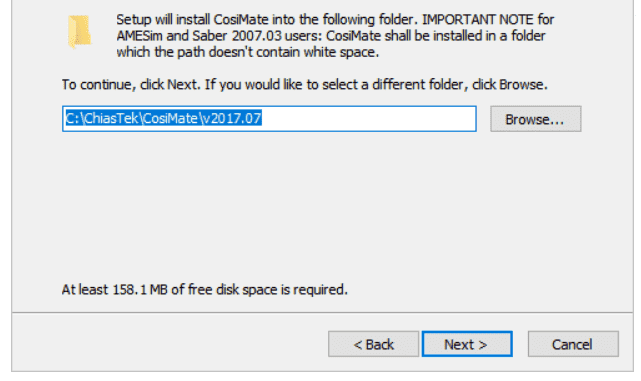Image resolution: width=641 pixels, height=381 pixels.
Task: Cancel the CosiMate setup
Action: pyautogui.click(x=573, y=344)
